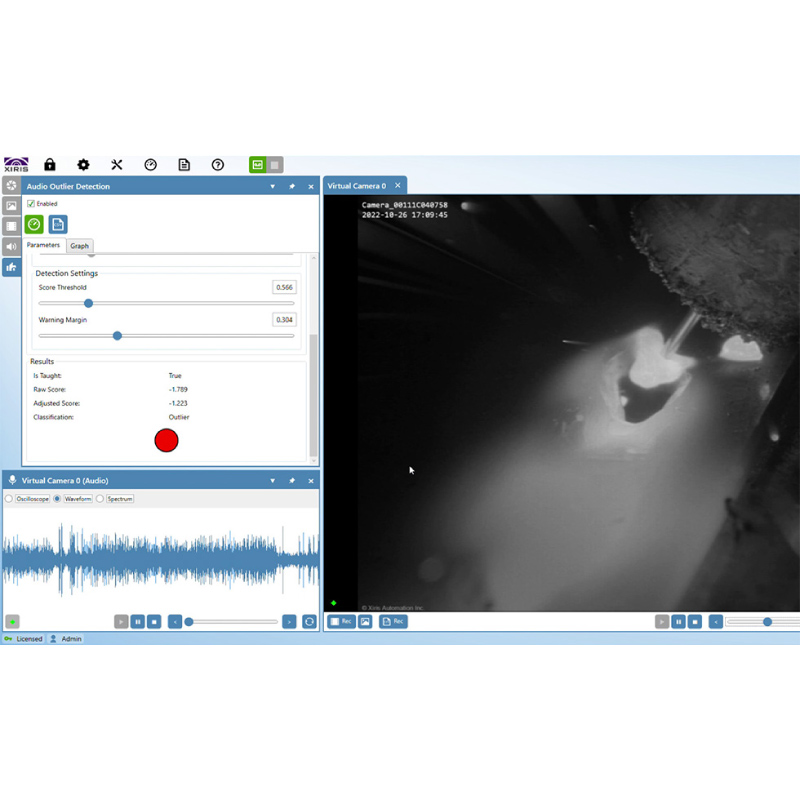This screenshot has height=800, width=800.
Task: Click the Raw Score value -1.789
Action: click(x=178, y=389)
